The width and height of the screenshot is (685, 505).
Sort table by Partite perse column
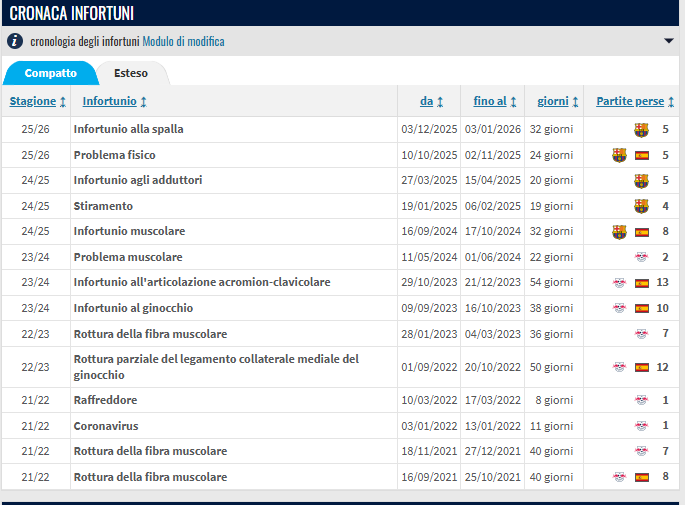point(630,101)
